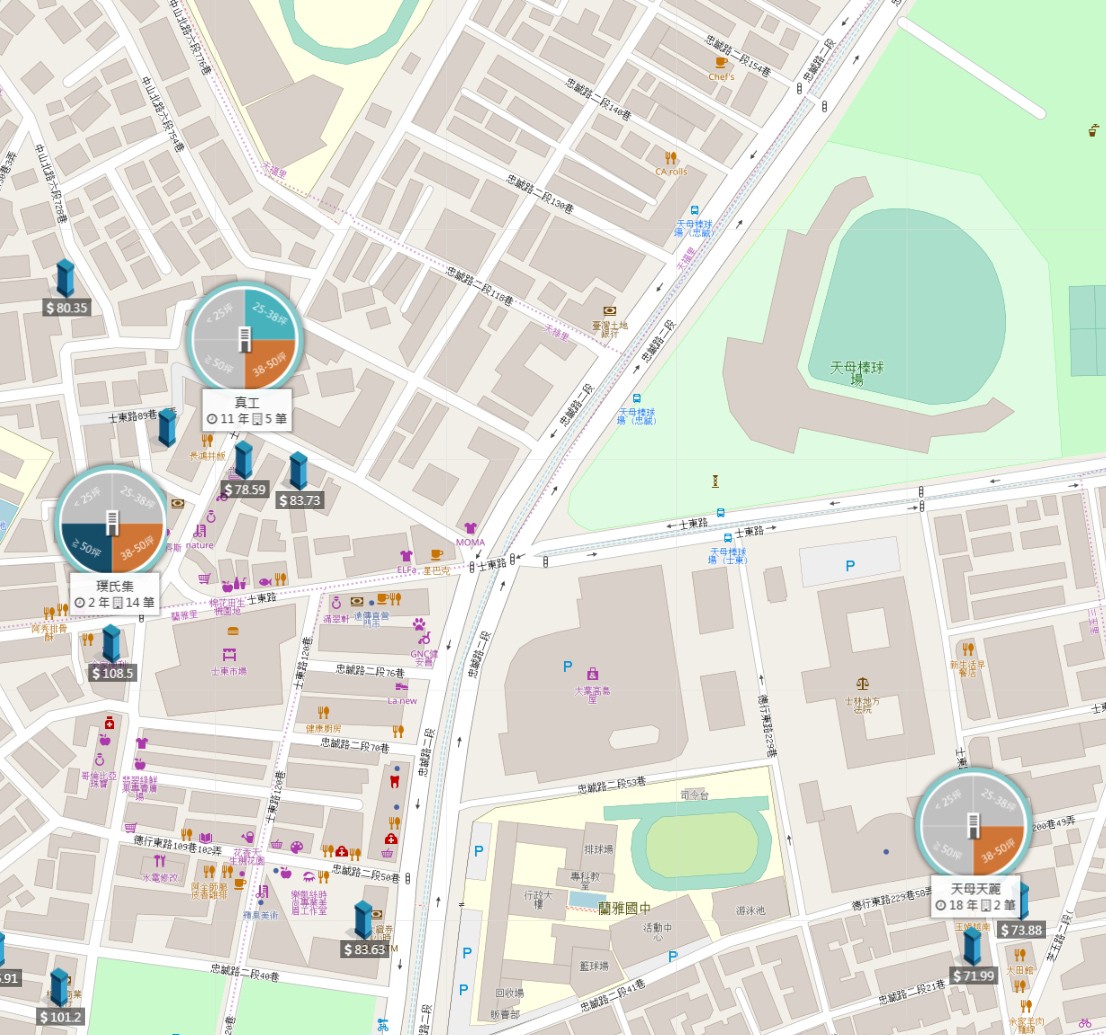Open the 真工 info label
Screen dimensions: 1106x1035
click(x=246, y=410)
